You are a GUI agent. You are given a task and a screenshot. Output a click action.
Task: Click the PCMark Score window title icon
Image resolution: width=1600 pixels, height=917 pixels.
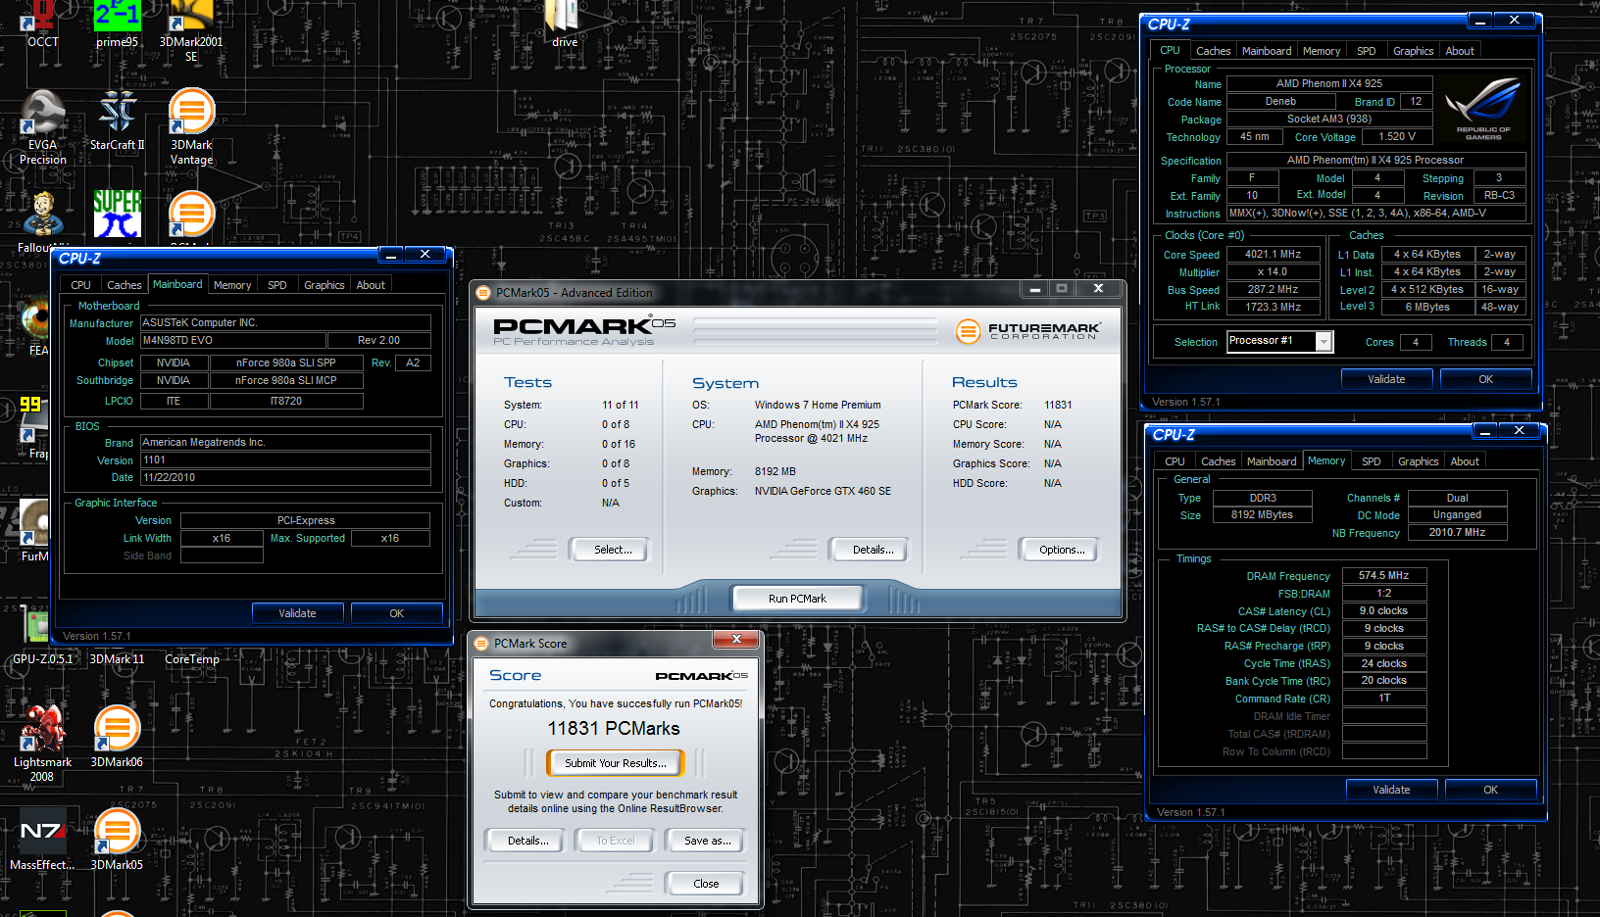tap(481, 643)
